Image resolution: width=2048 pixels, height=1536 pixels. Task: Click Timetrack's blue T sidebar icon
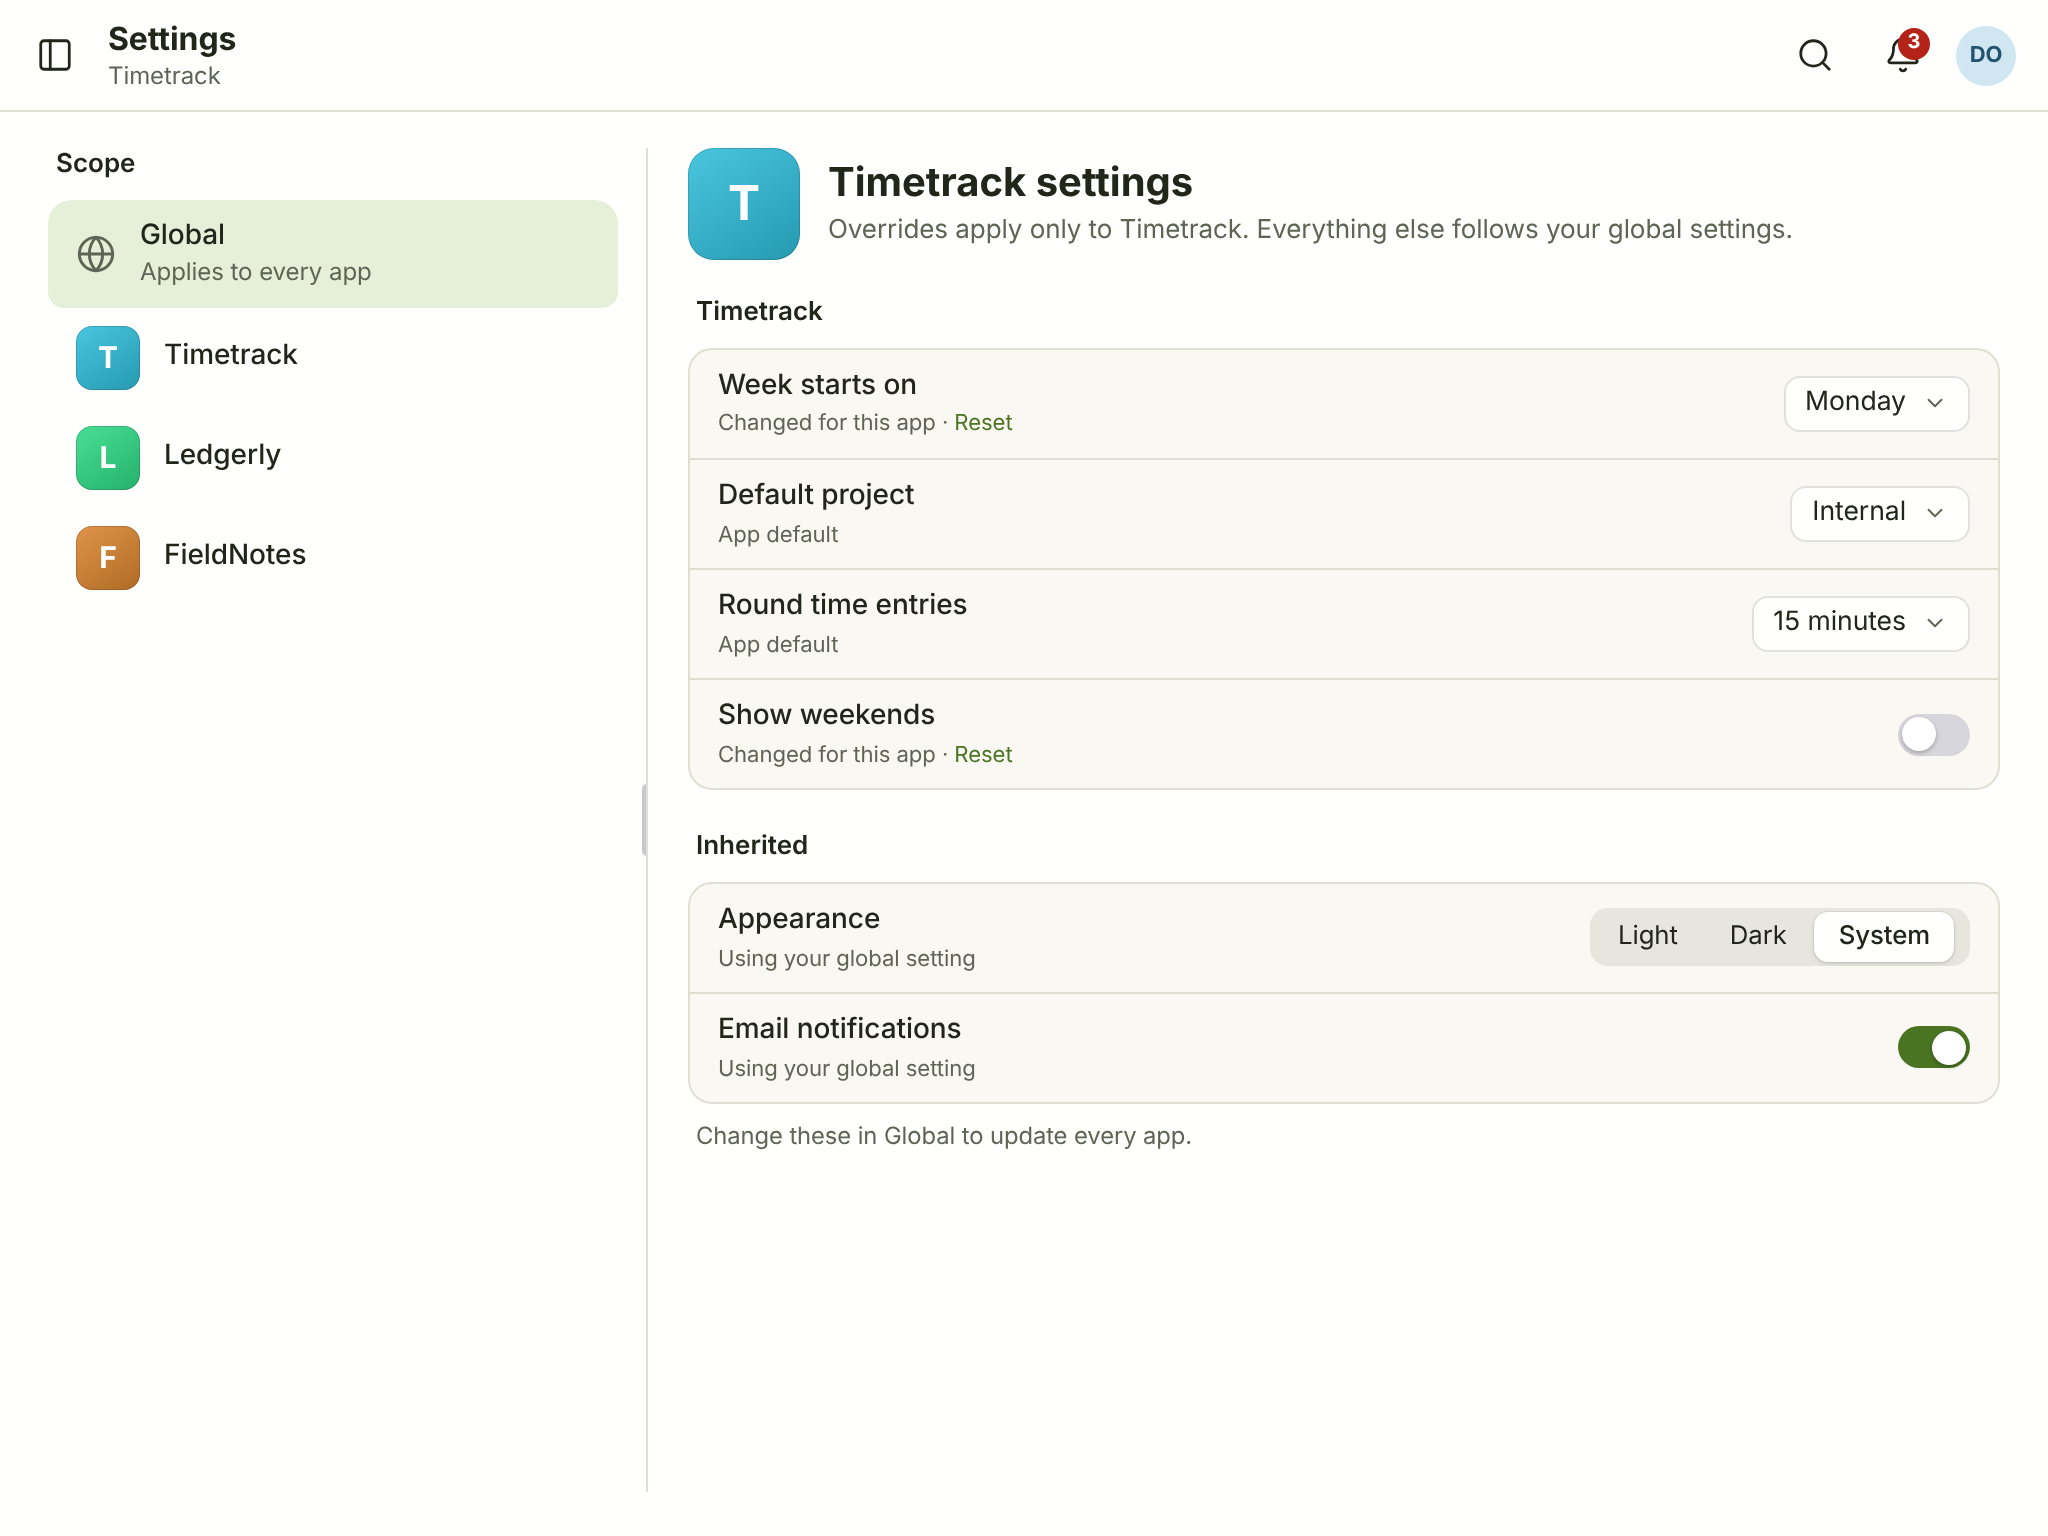(x=108, y=357)
